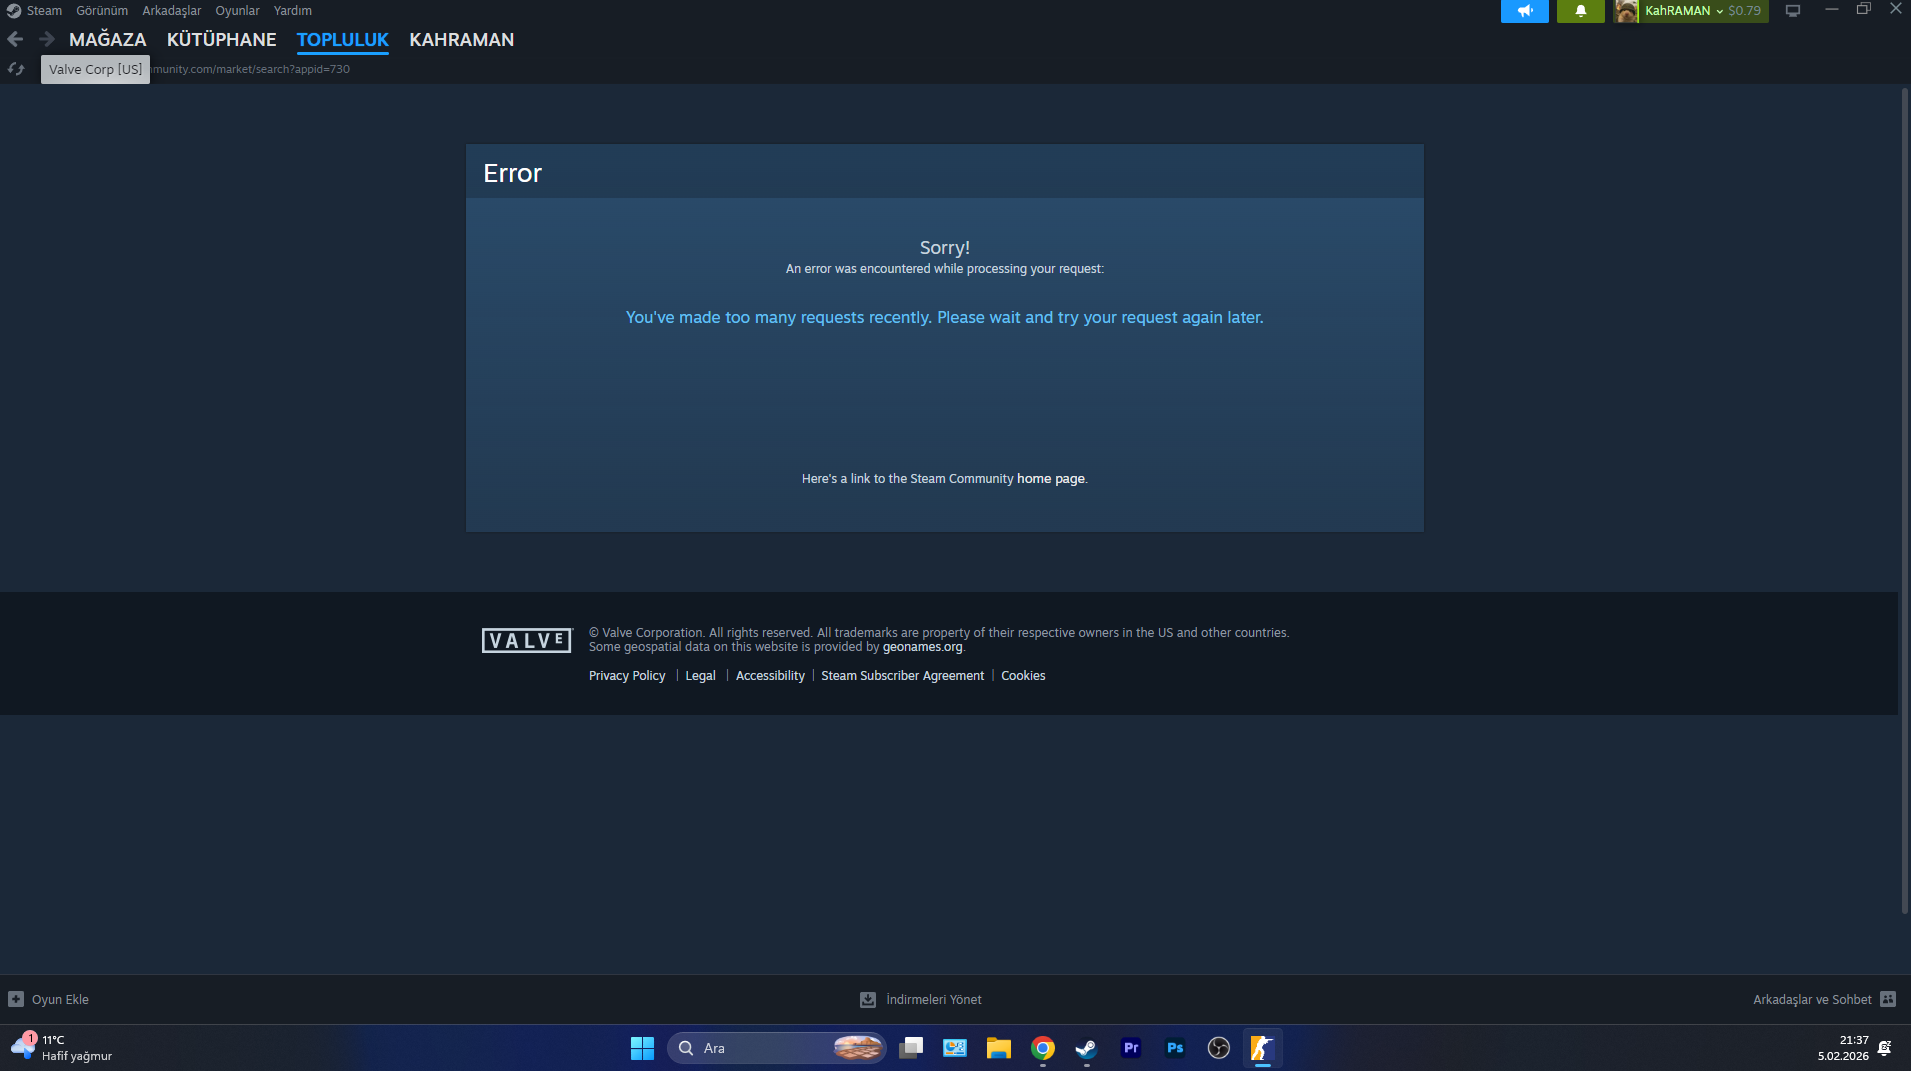Viewport: 1911px width, 1071px height.
Task: Open OBS Studio from the taskbar
Action: [1219, 1048]
